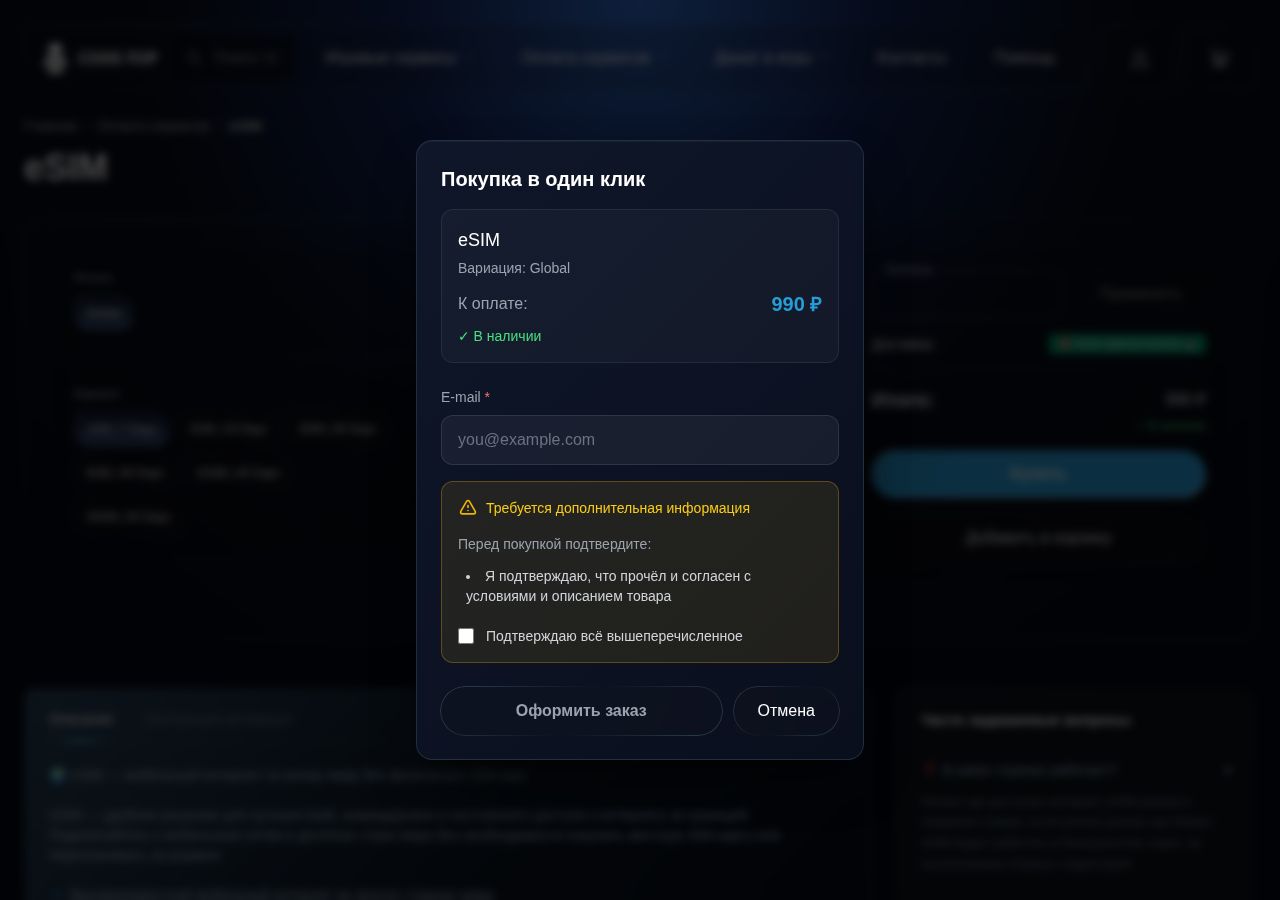Click the "✓ В наличии" stock status
The width and height of the screenshot is (1280, 900).
point(499,336)
